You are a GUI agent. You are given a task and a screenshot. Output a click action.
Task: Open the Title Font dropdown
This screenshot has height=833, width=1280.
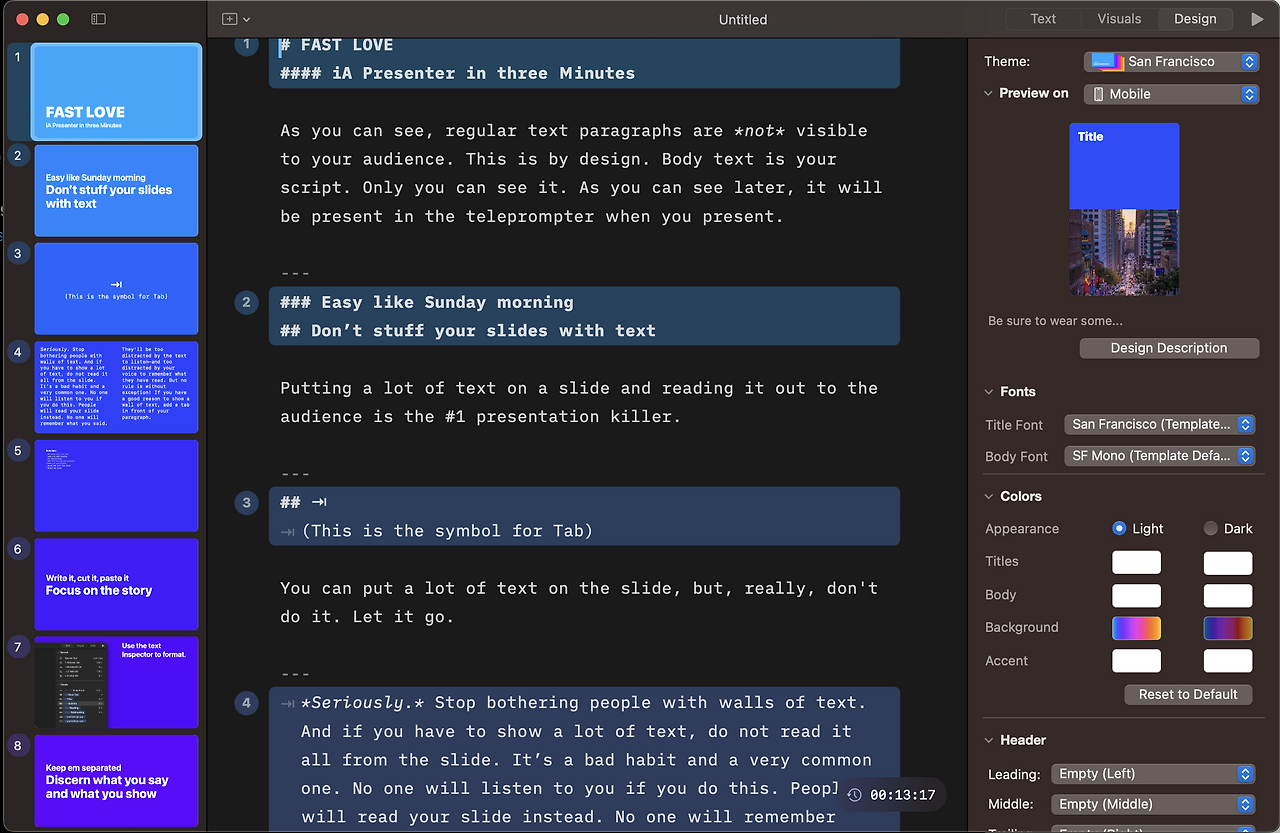[1160, 425]
